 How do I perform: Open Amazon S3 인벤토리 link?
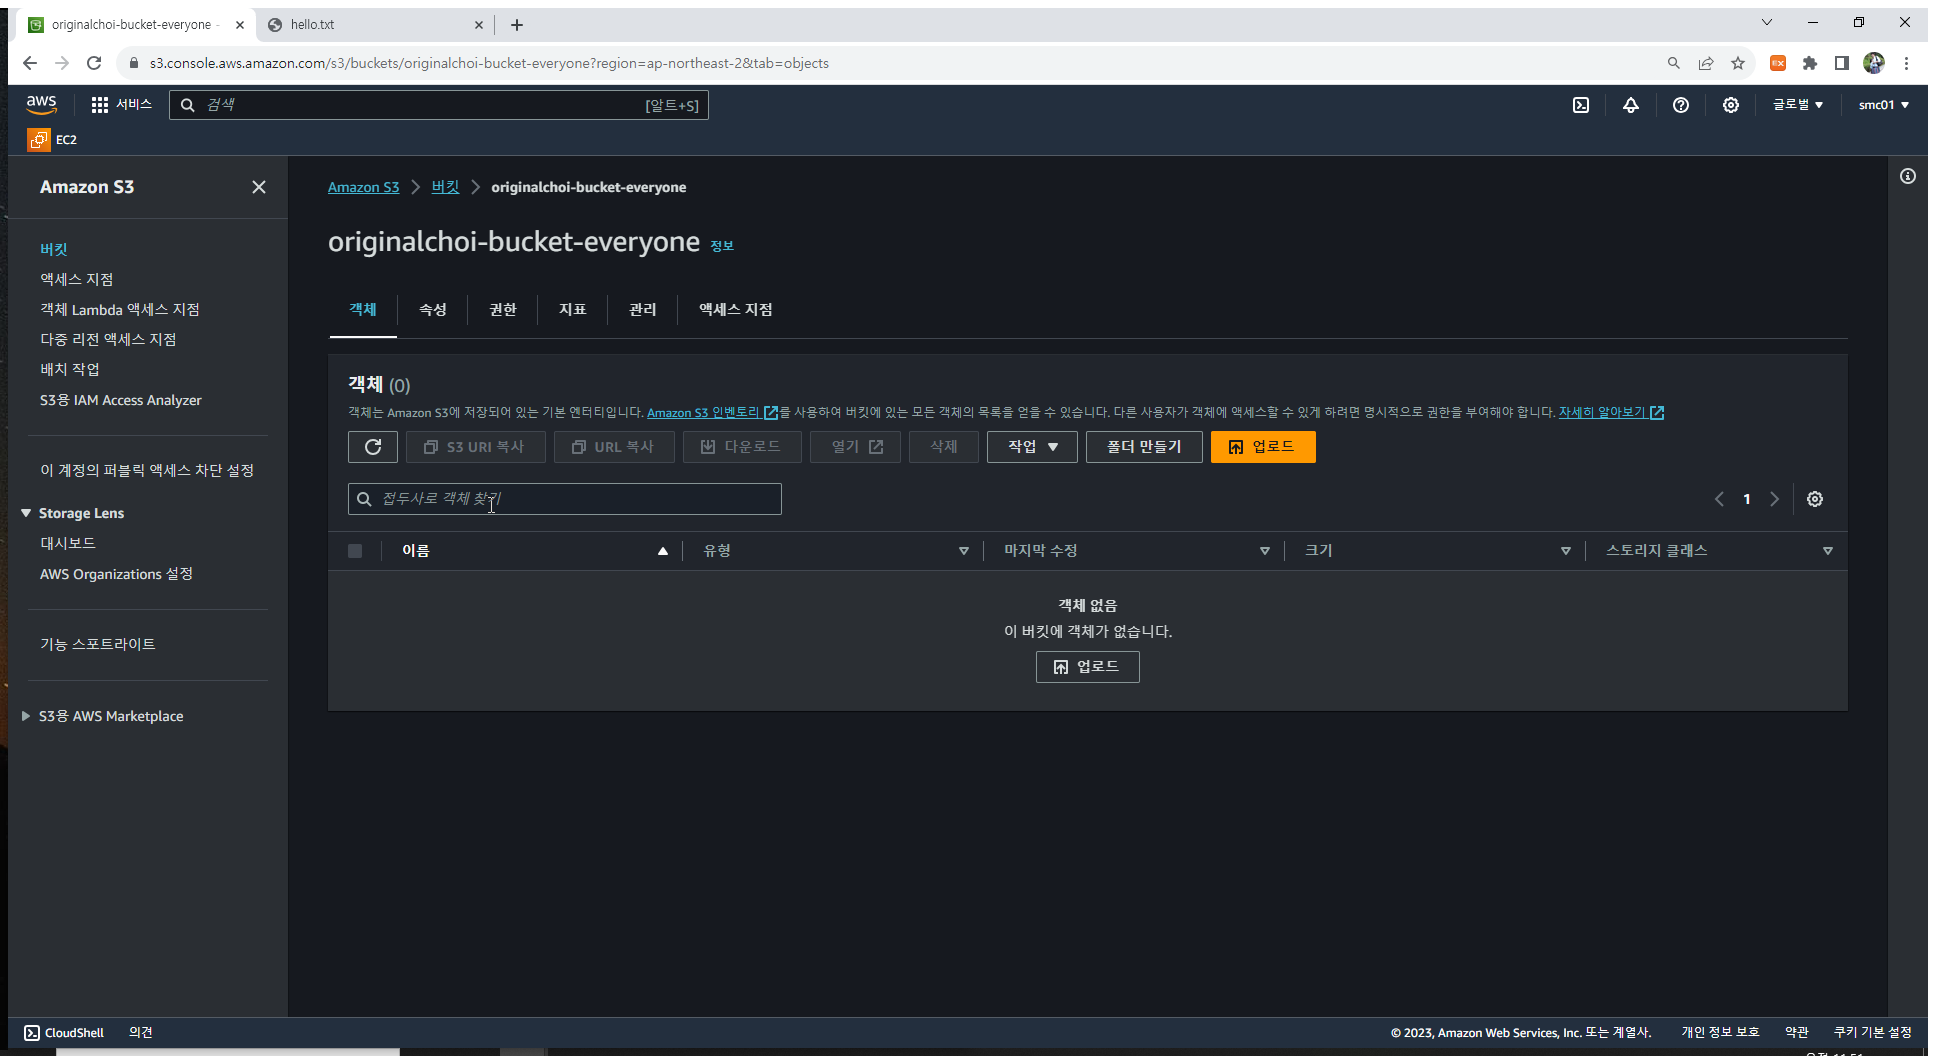tap(712, 412)
